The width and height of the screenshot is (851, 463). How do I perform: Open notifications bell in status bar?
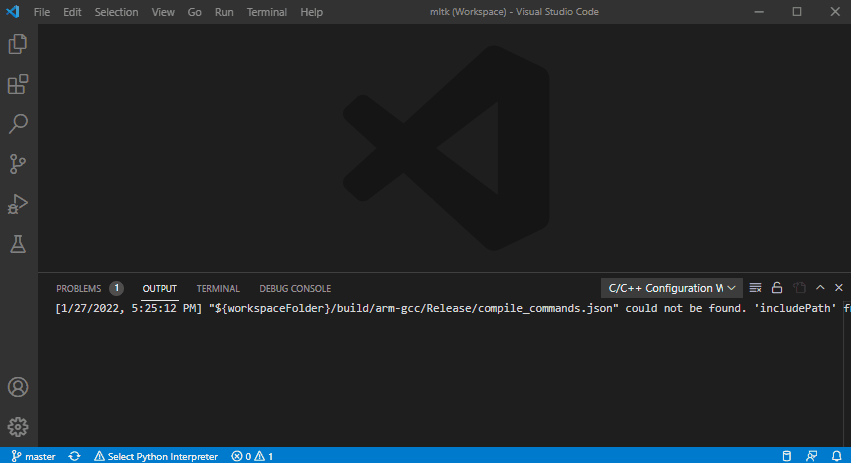point(836,456)
